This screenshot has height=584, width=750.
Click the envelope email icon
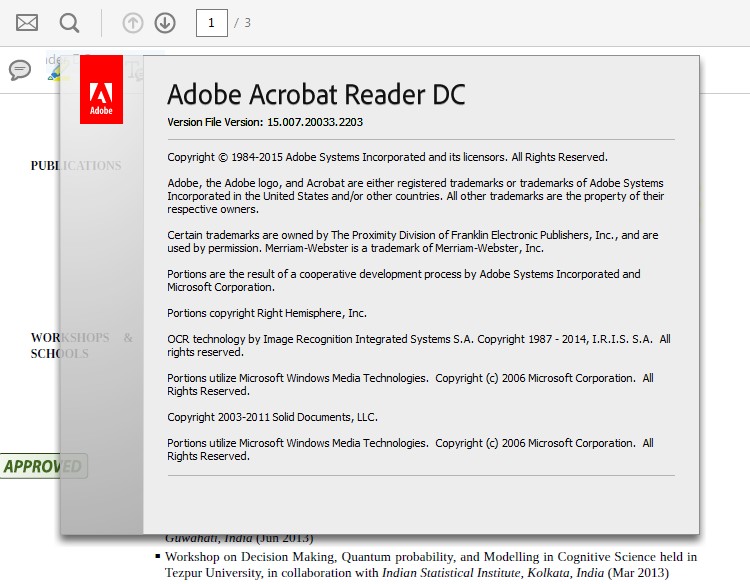click(27, 22)
